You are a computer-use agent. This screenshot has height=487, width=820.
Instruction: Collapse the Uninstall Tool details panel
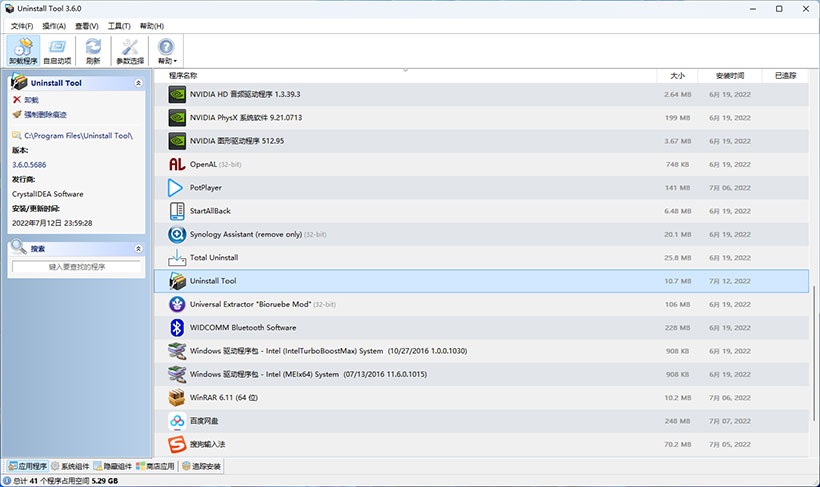(137, 83)
